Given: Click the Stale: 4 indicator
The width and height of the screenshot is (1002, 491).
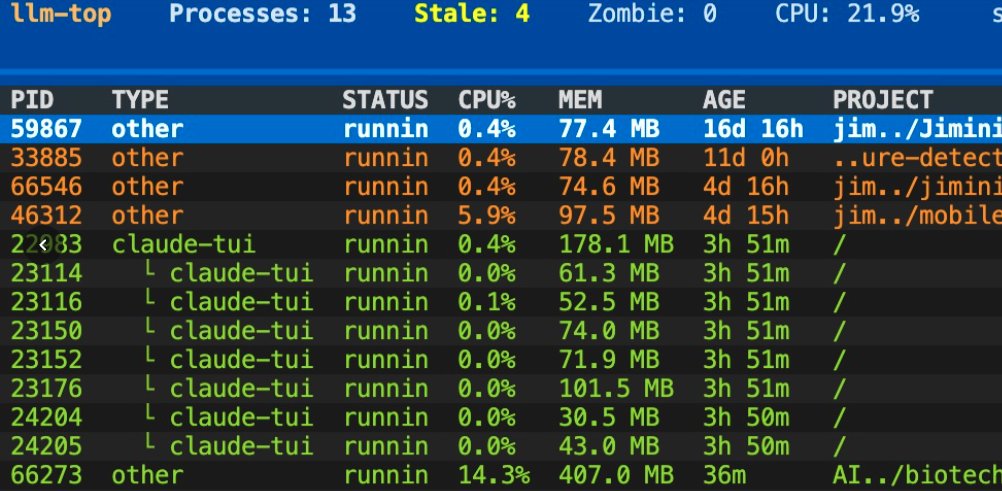Looking at the screenshot, I should [x=472, y=13].
